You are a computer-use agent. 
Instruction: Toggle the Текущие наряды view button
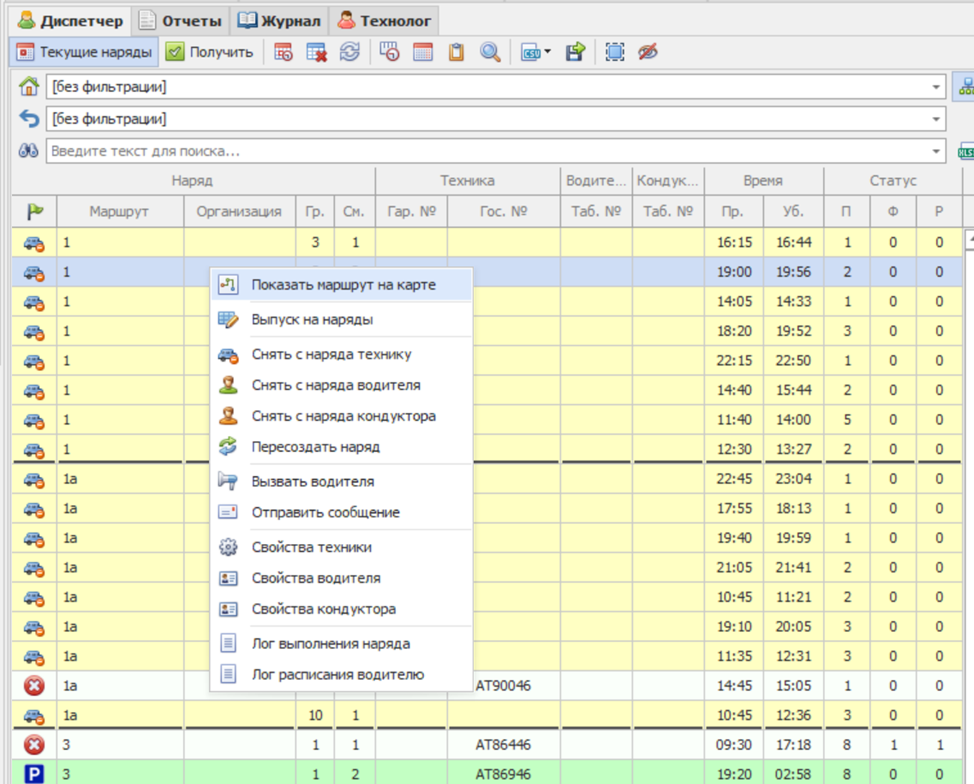click(84, 52)
